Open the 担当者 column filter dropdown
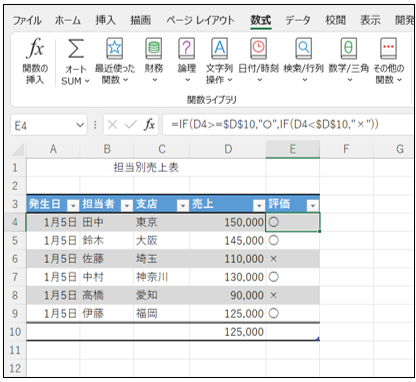Viewport: 416px width, 382px height. coord(126,205)
